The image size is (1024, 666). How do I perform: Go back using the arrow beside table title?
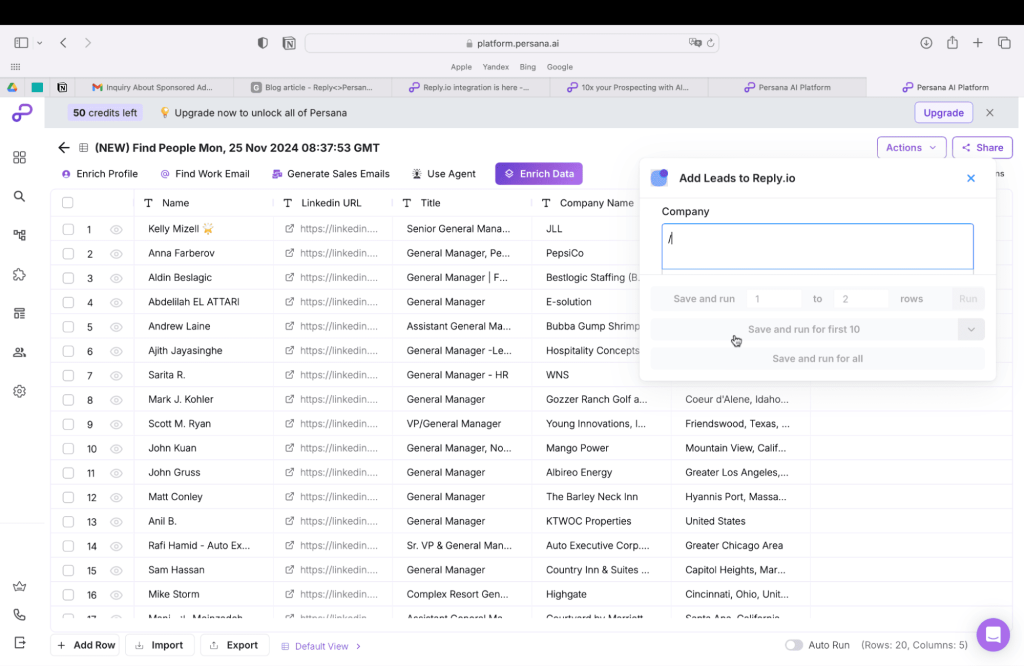click(x=63, y=148)
